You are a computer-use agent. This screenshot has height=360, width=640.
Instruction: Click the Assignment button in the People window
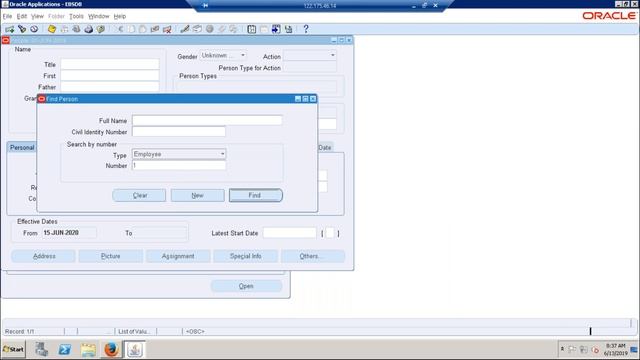tap(178, 256)
